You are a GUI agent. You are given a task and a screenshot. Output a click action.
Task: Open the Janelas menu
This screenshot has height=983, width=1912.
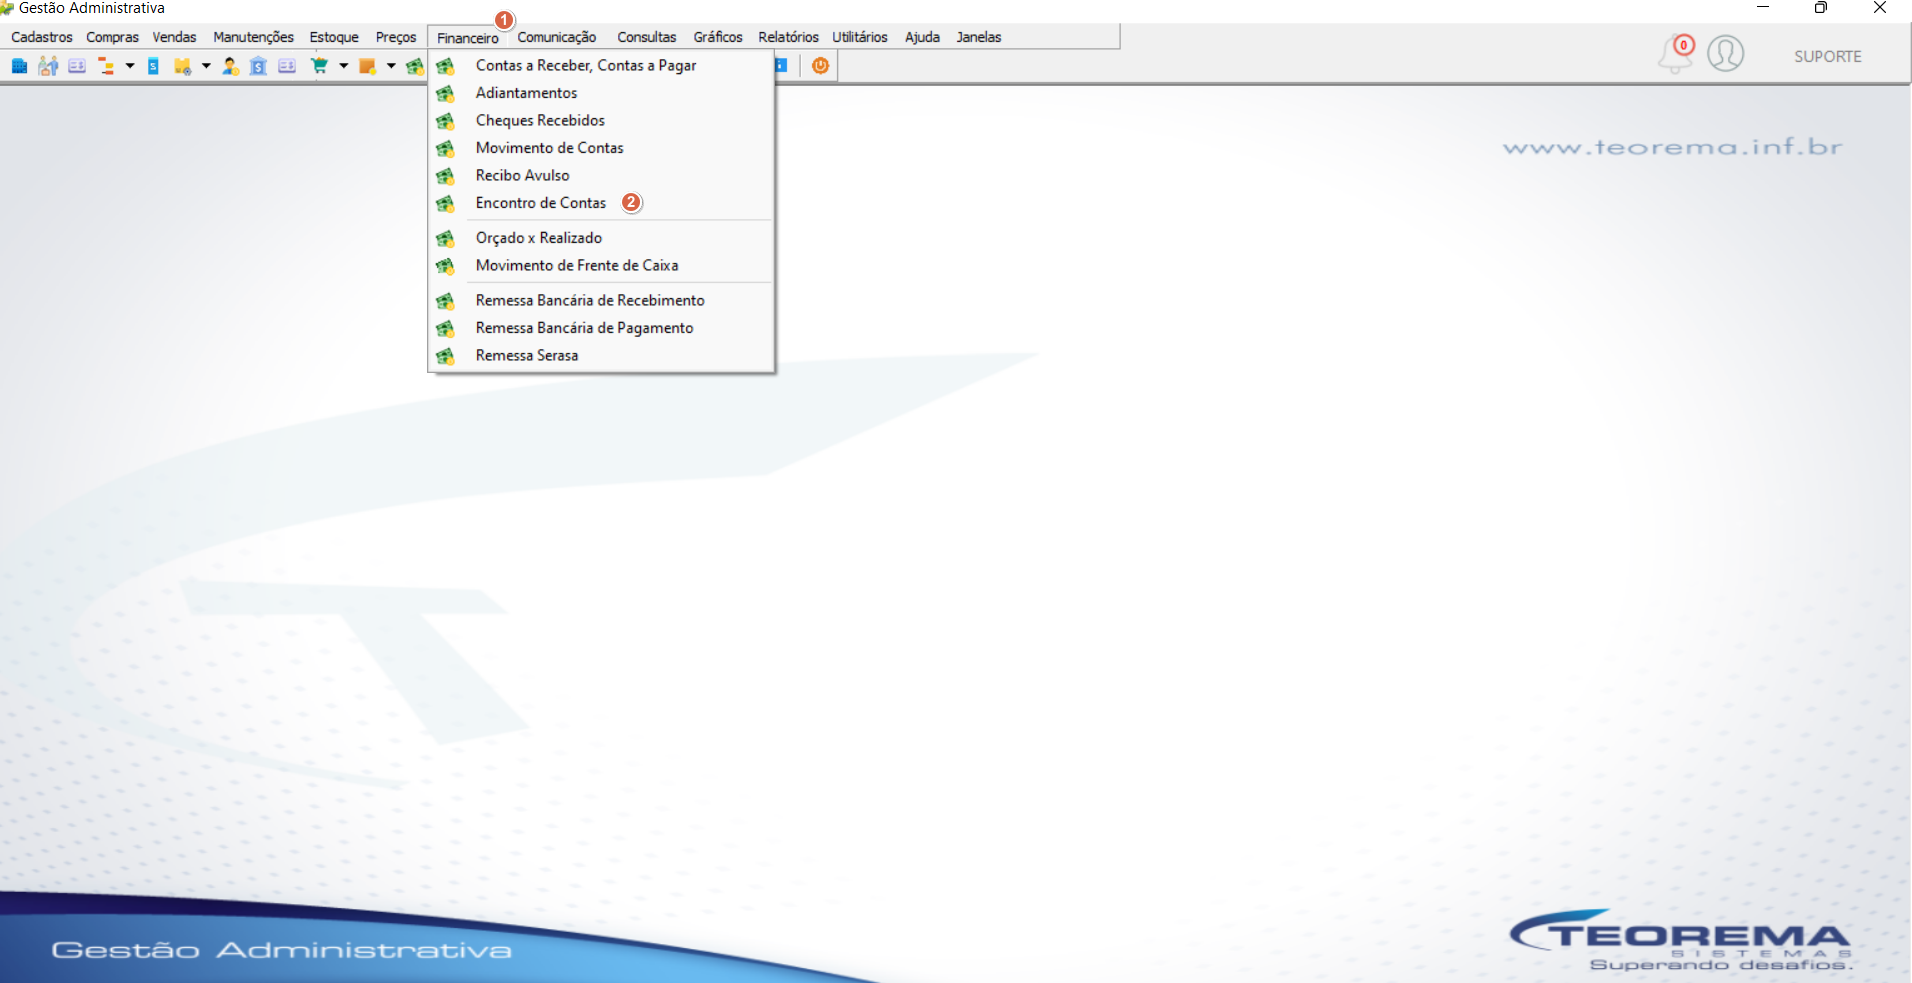tap(978, 37)
